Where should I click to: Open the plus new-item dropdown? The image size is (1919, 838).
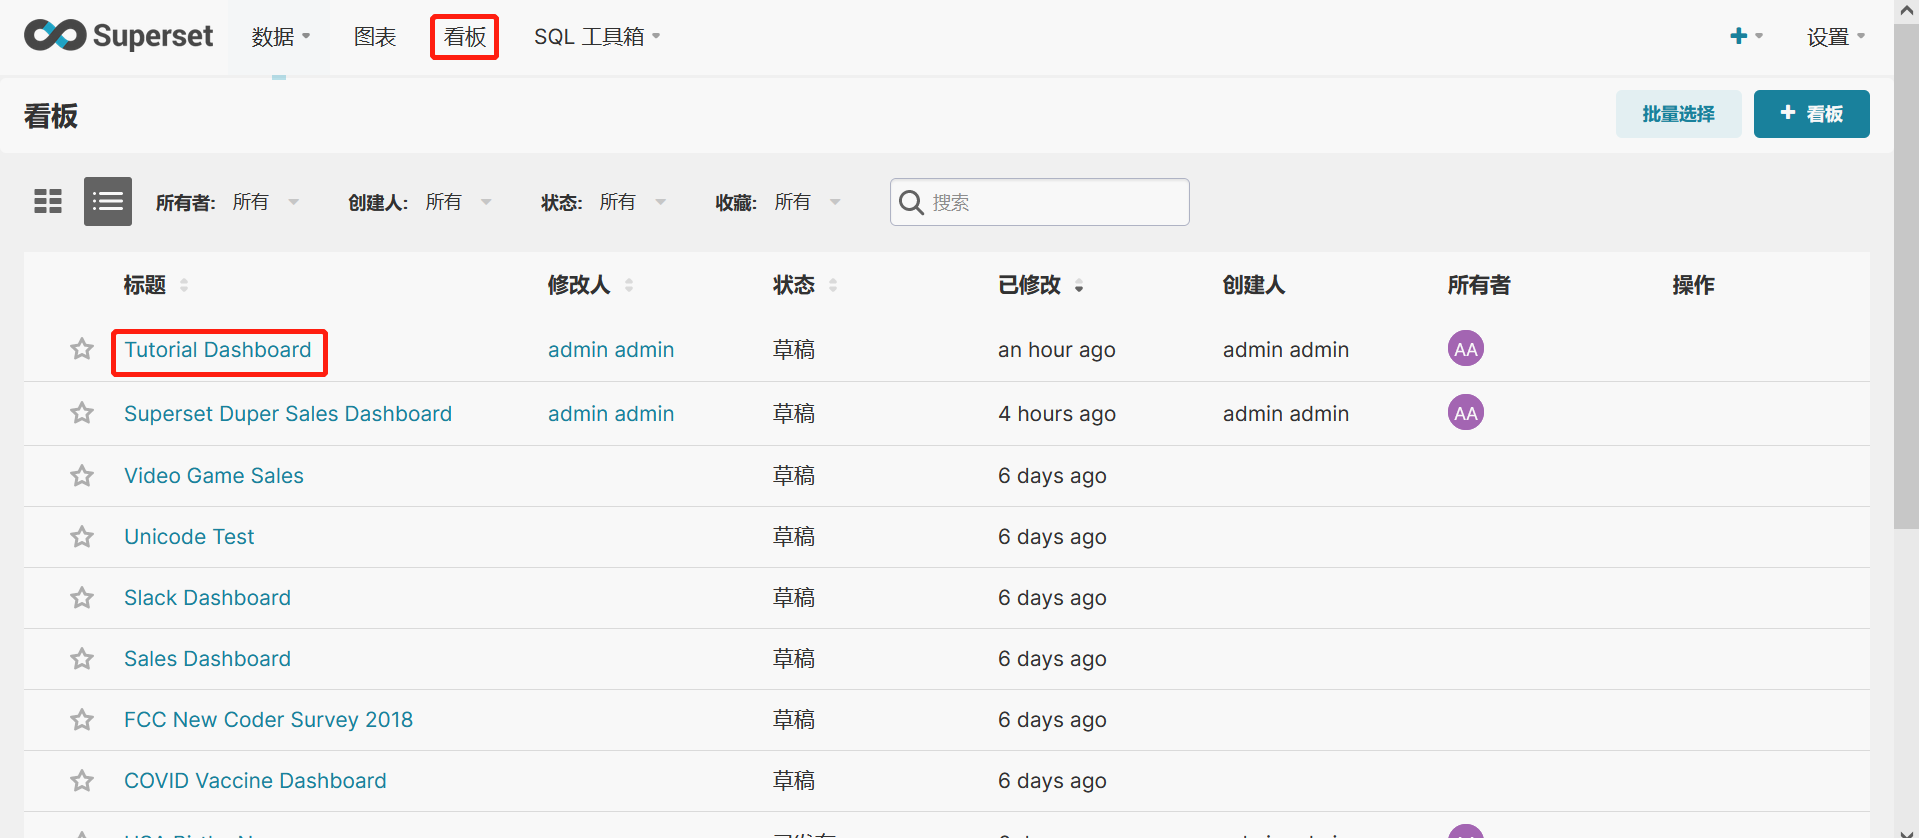click(1746, 36)
